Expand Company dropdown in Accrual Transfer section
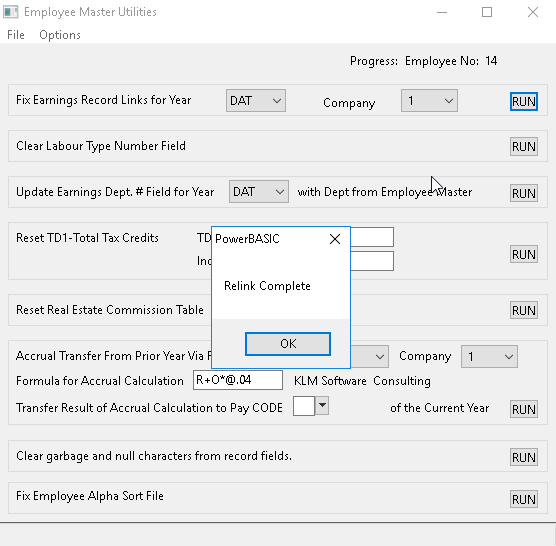556x546 pixels. 489,356
